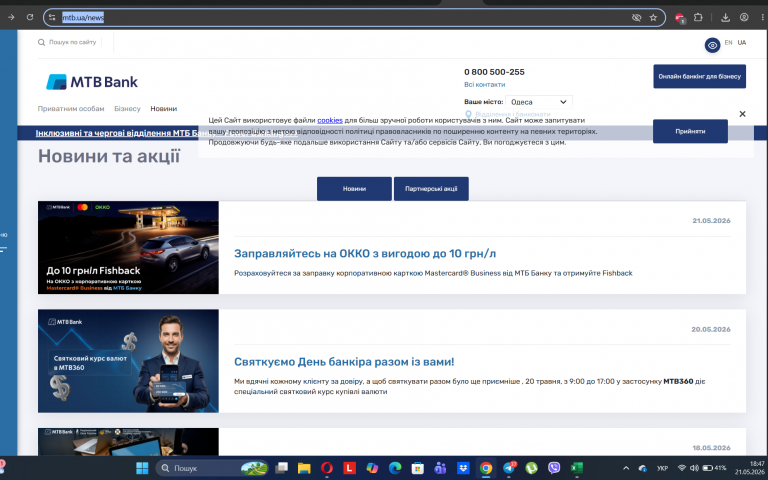Open Microsoft Edge from taskbar
The width and height of the screenshot is (768, 480).
[x=395, y=468]
